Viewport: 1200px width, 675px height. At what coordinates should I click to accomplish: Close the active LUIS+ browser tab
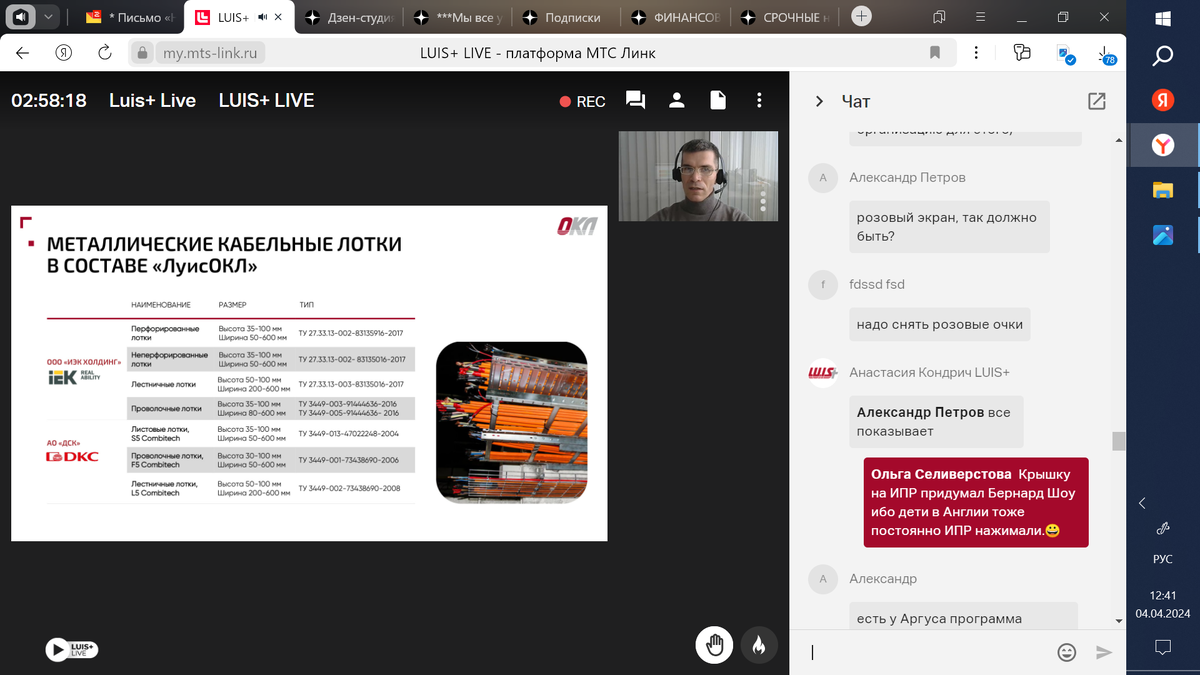coord(277,17)
